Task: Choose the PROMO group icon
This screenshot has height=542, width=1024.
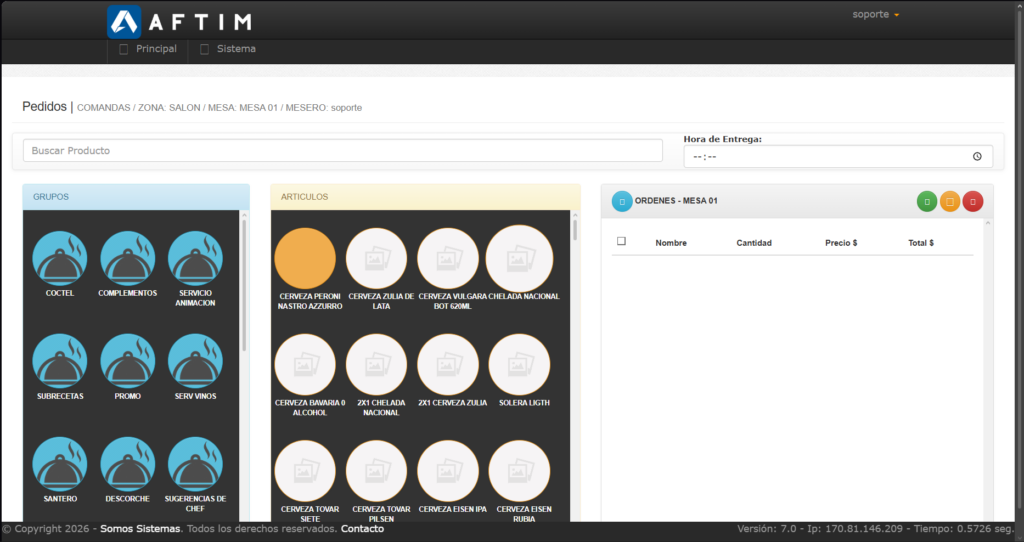Action: point(128,361)
